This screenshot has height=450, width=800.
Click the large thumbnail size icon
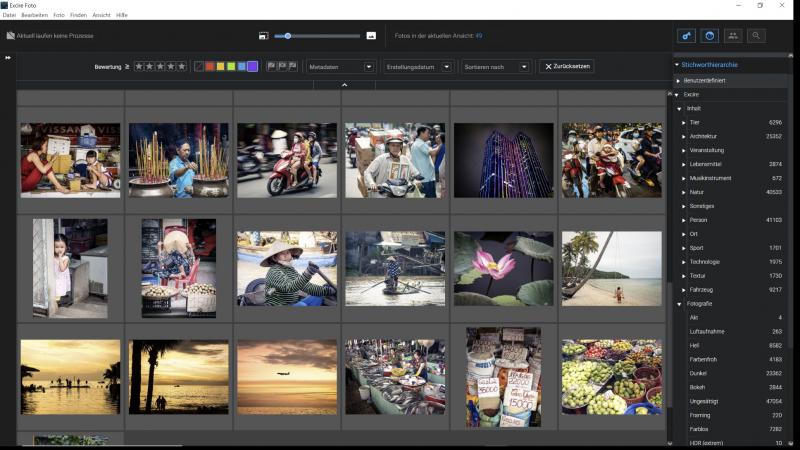tap(371, 35)
